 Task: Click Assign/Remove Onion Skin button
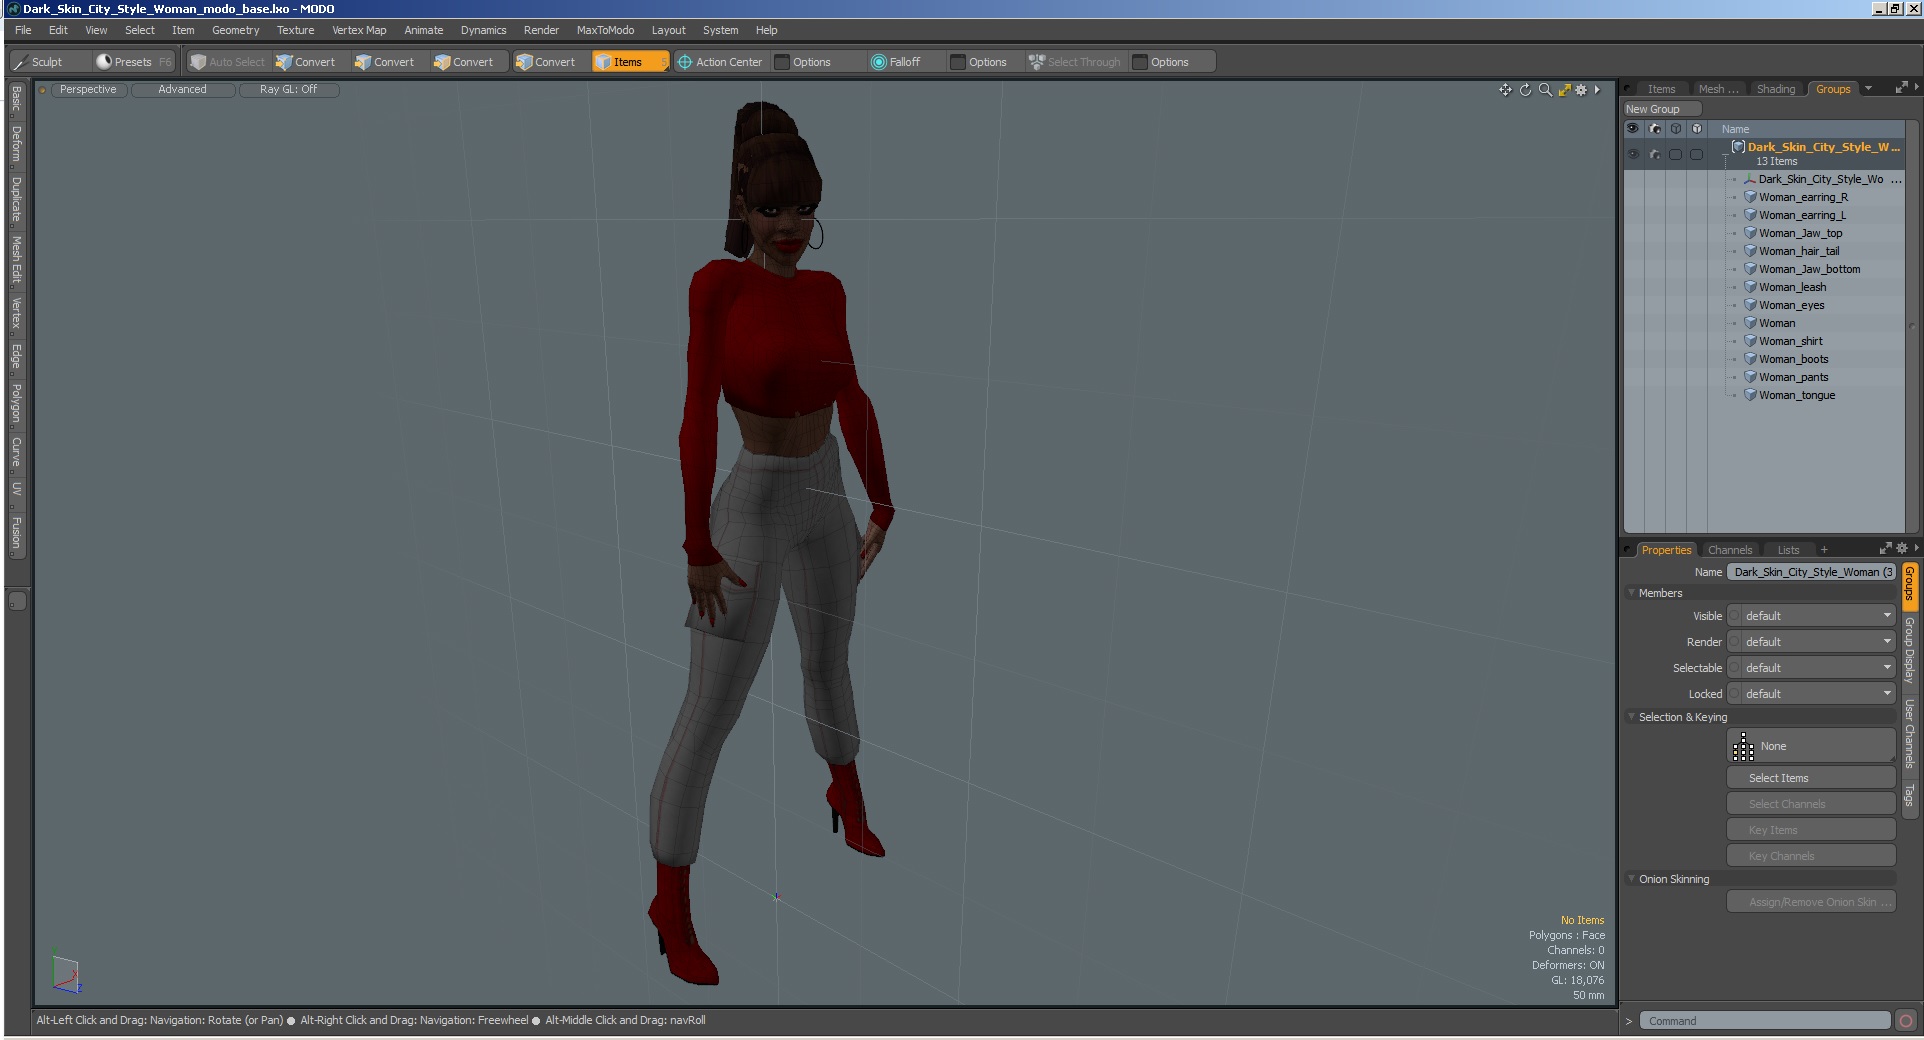coord(1811,902)
